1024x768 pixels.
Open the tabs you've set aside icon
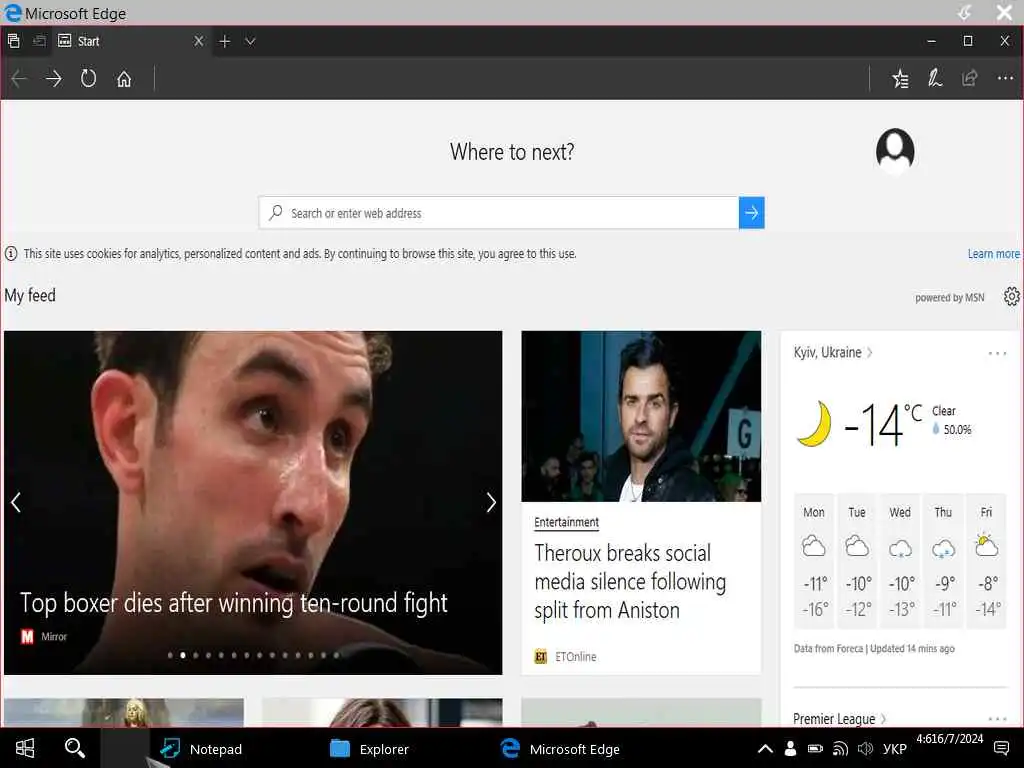pyautogui.click(x=14, y=41)
